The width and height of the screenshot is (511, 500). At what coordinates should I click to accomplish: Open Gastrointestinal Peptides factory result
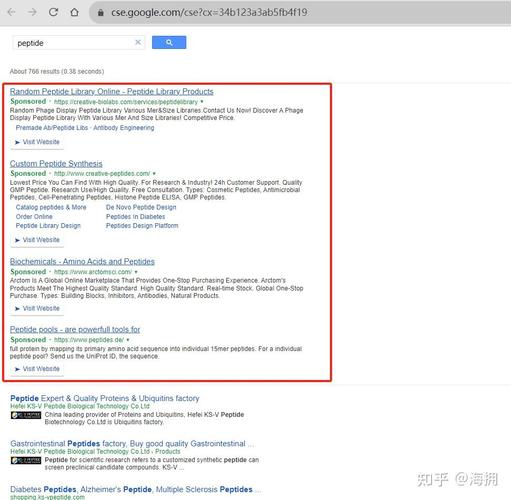(x=132, y=444)
